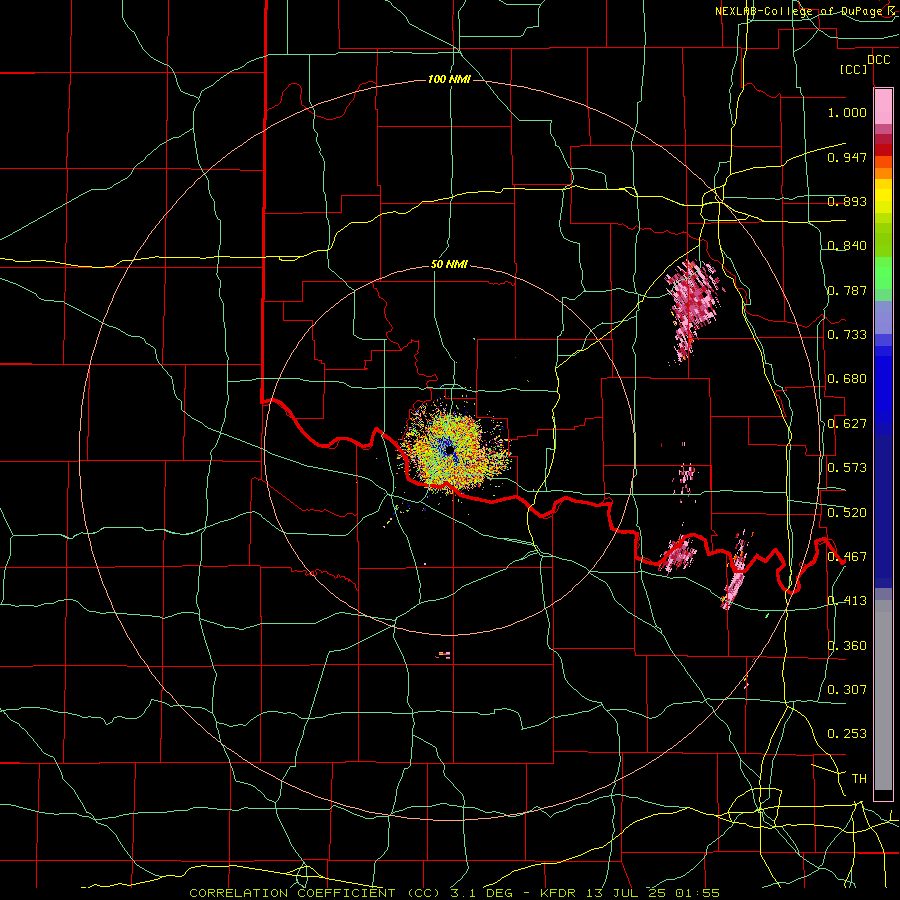
Task: Click the TH threshold label
Action: point(859,779)
